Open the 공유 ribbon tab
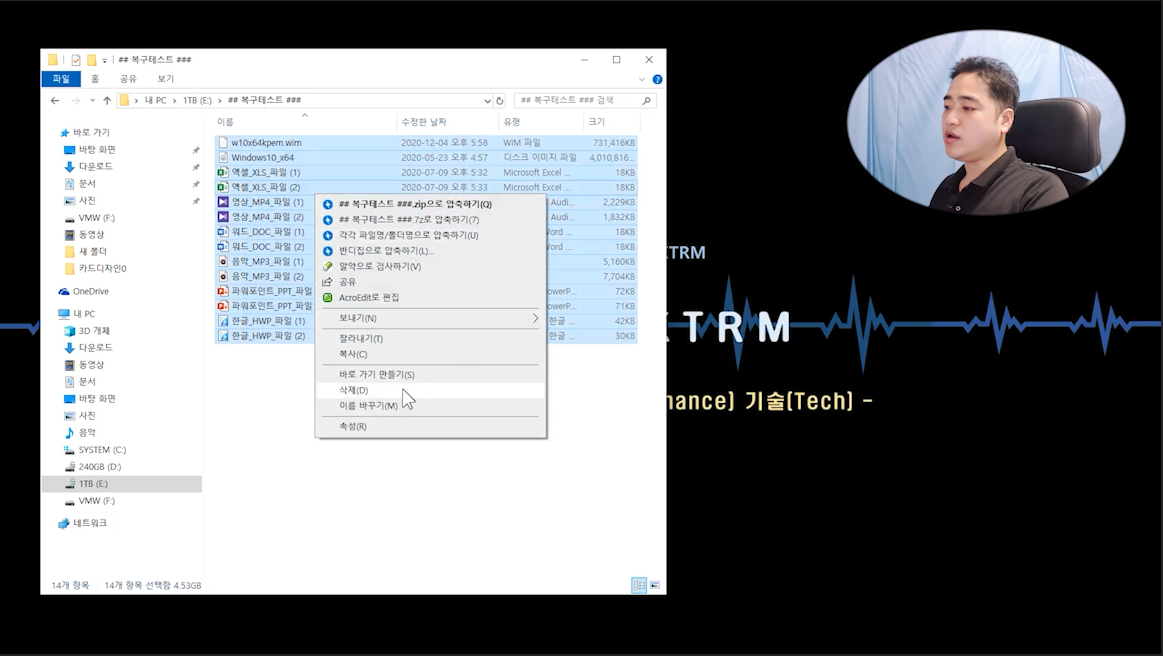1163x656 pixels. (128, 79)
